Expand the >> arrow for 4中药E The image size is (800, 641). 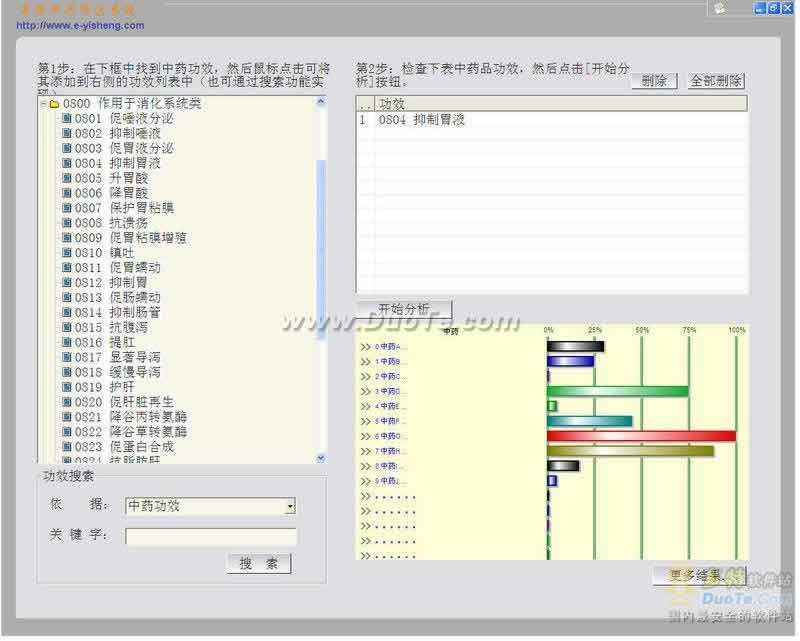point(365,407)
